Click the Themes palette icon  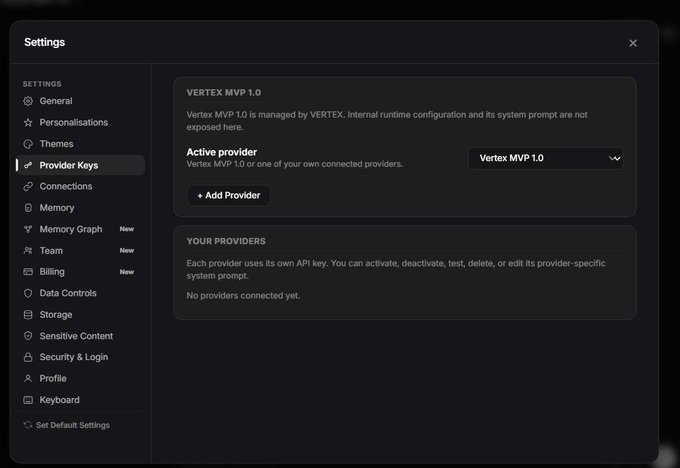click(x=28, y=144)
